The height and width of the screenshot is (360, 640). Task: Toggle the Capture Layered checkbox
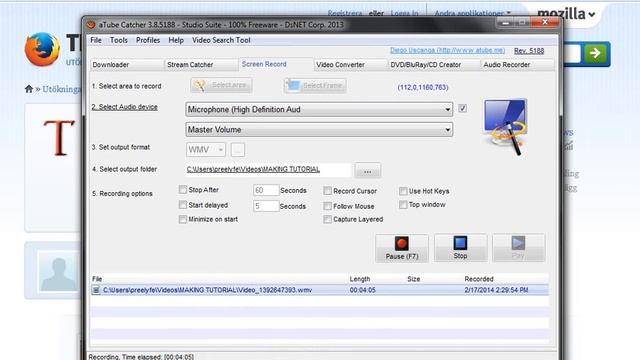pos(327,220)
